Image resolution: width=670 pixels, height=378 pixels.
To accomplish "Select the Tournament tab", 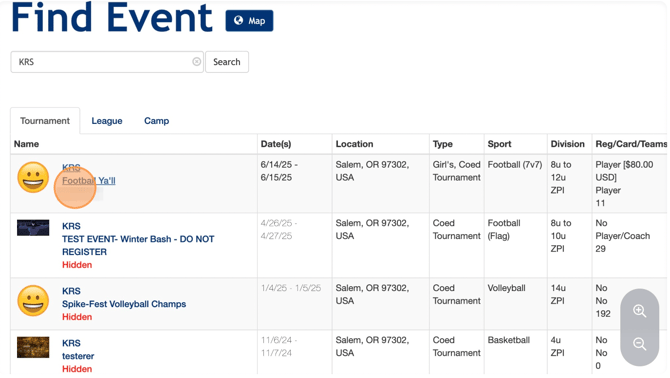I will (x=45, y=121).
